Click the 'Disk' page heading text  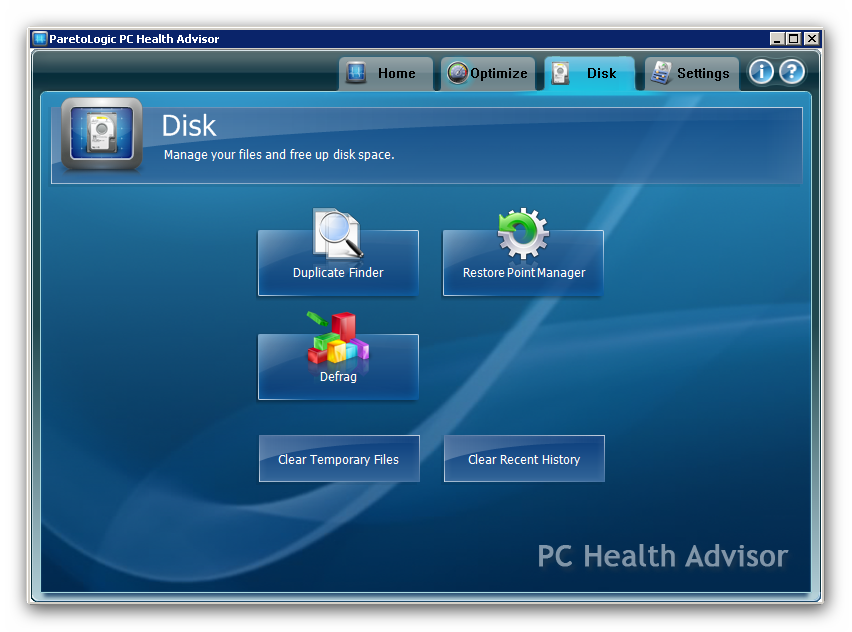(x=189, y=126)
